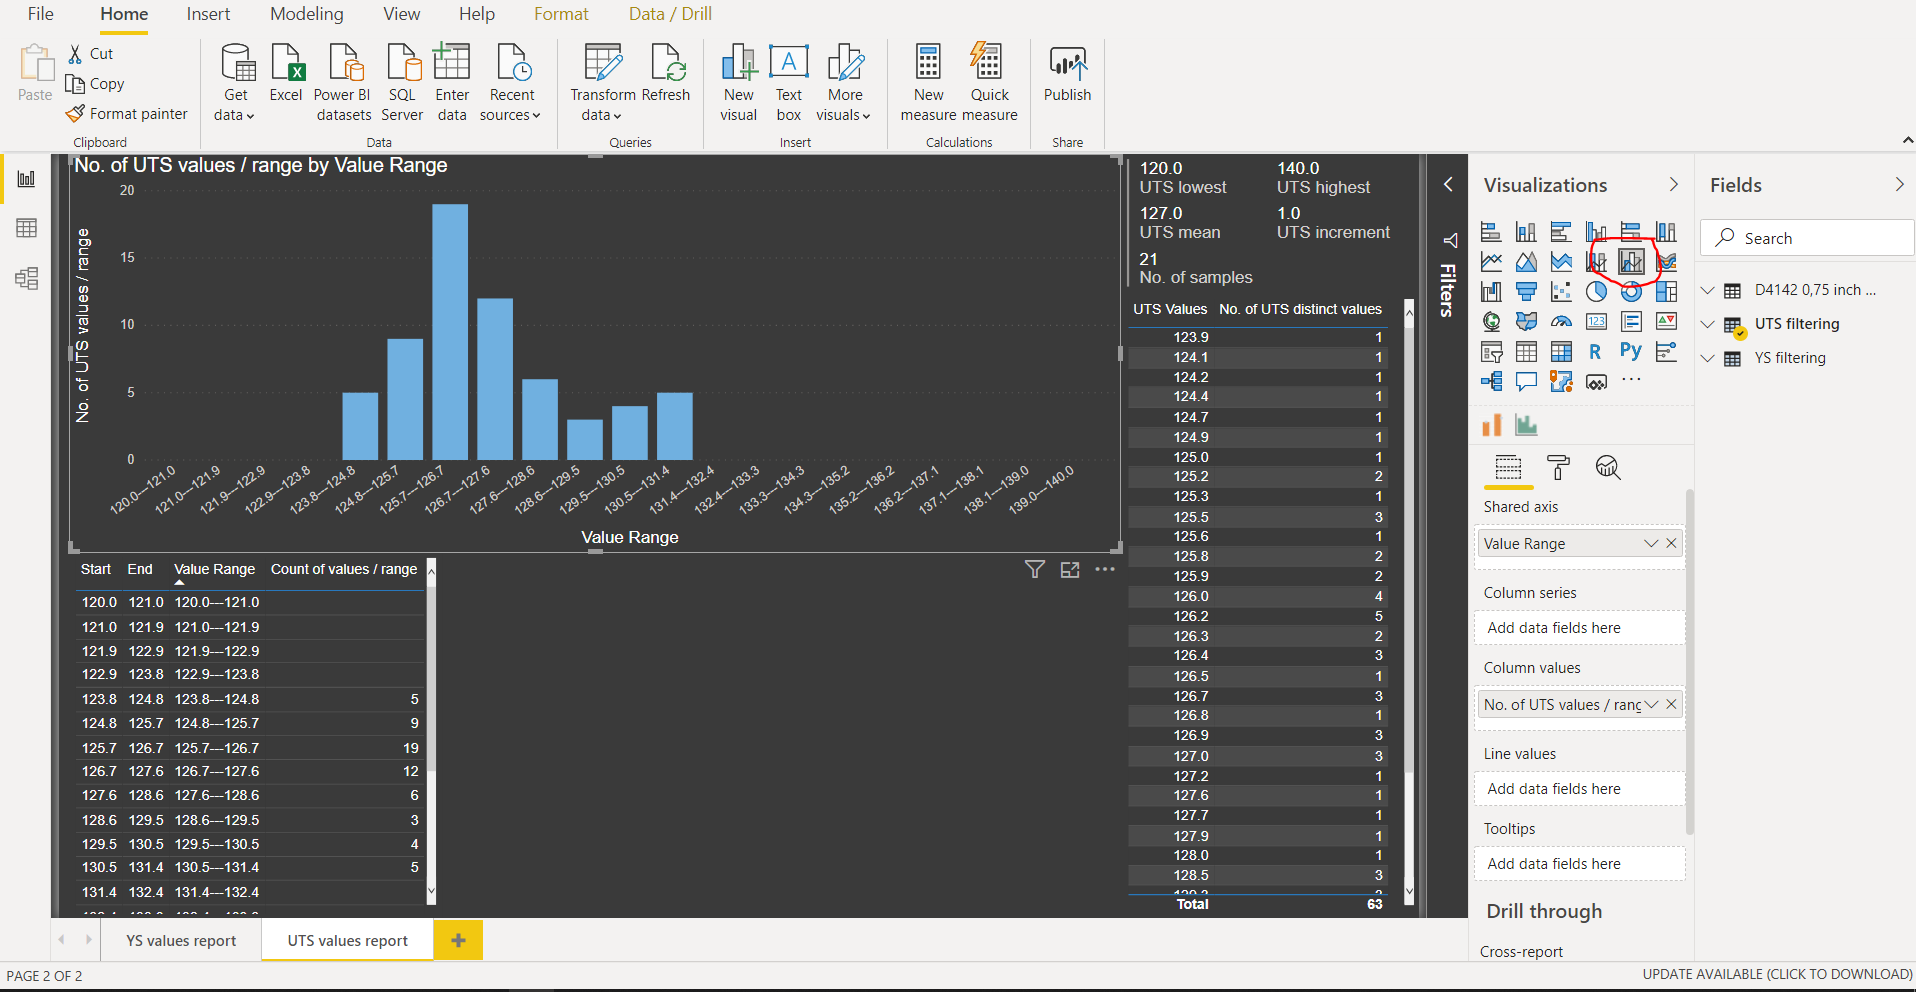The height and width of the screenshot is (992, 1916).
Task: Open the View ribbon tab
Action: (401, 14)
